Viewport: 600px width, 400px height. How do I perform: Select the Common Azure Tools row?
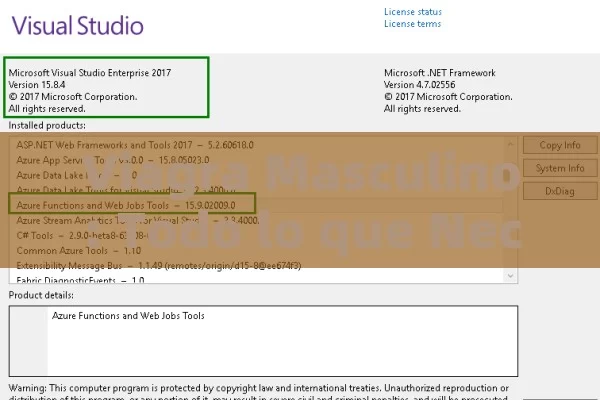click(x=256, y=251)
